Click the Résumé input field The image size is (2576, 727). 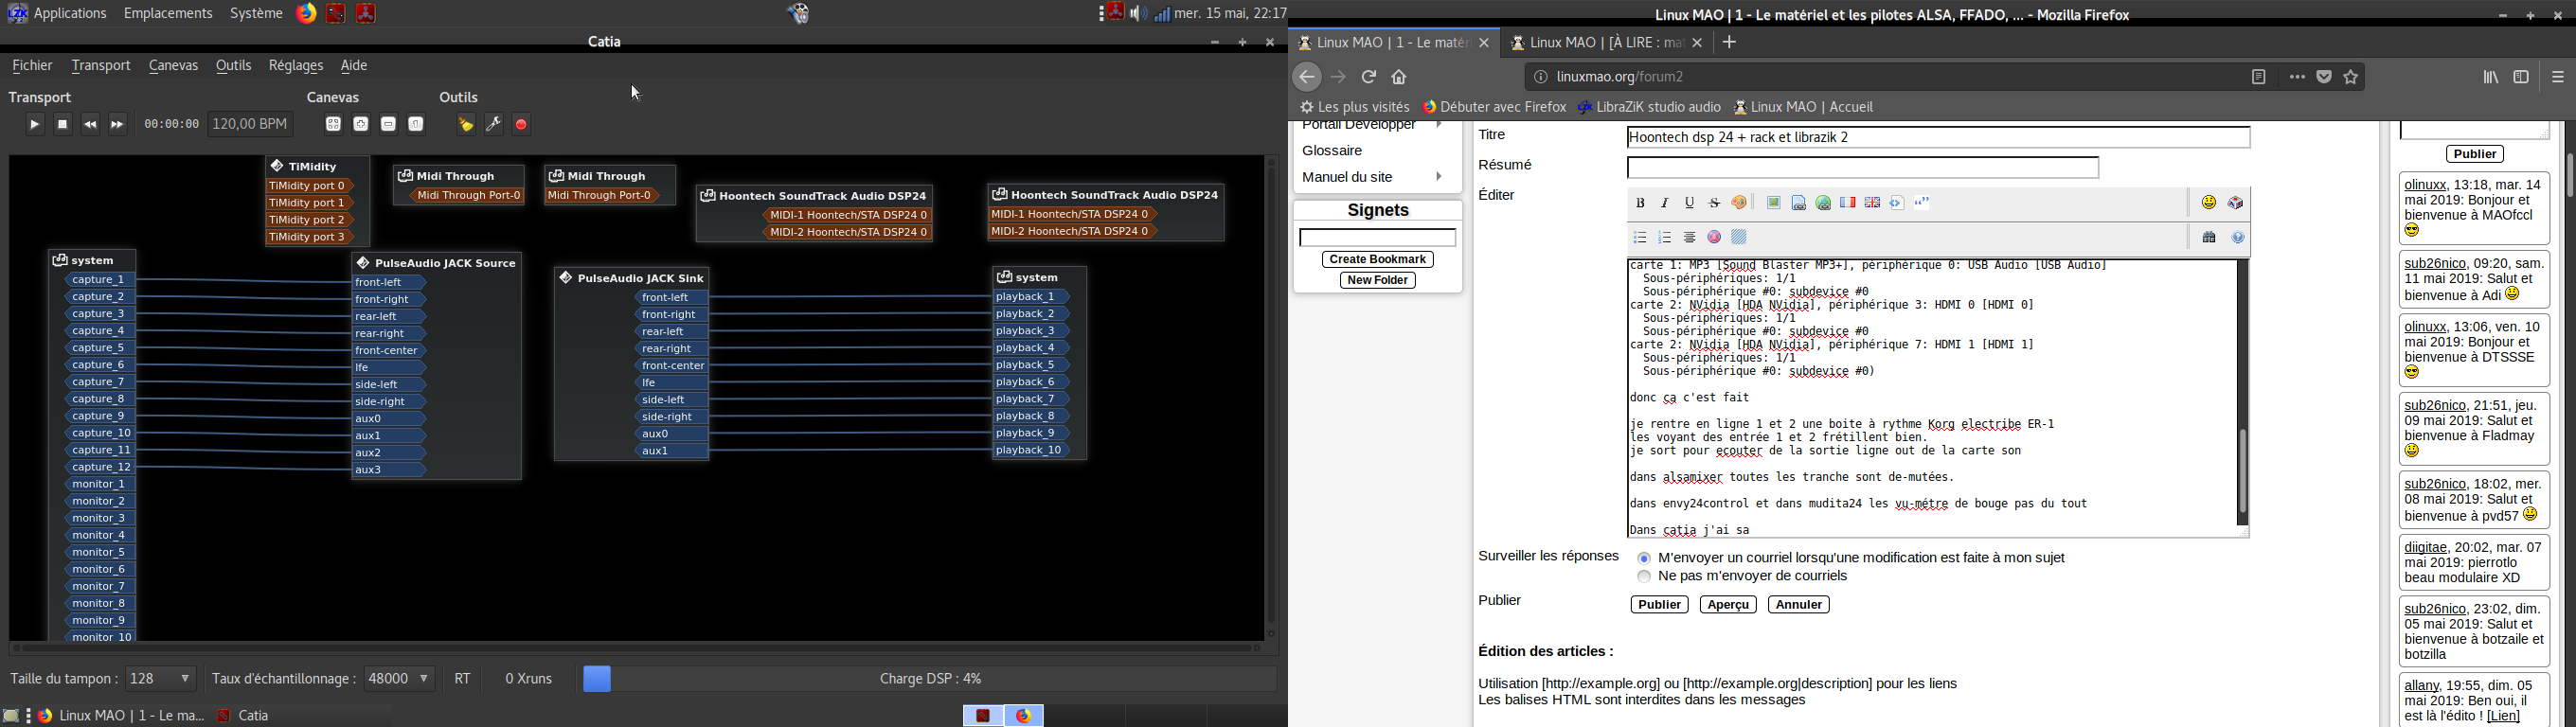1863,168
